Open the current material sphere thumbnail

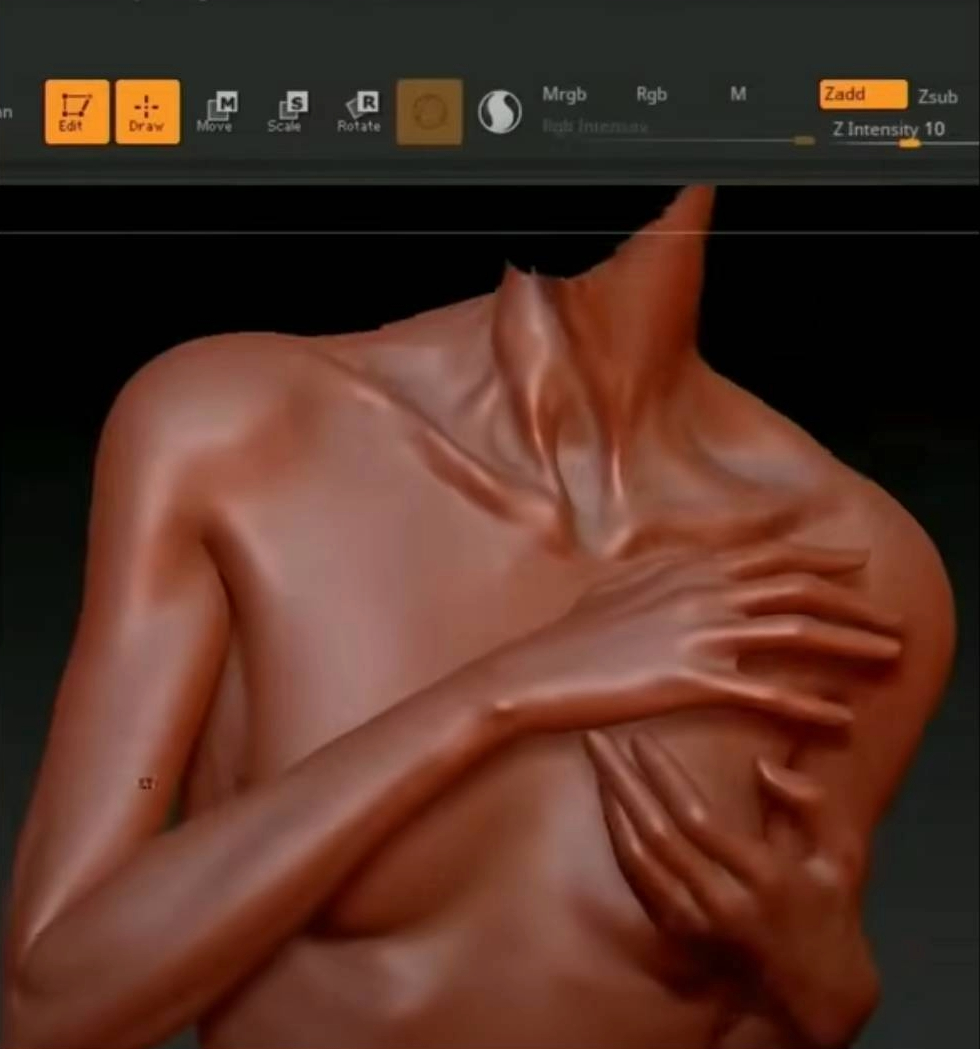coord(502,112)
